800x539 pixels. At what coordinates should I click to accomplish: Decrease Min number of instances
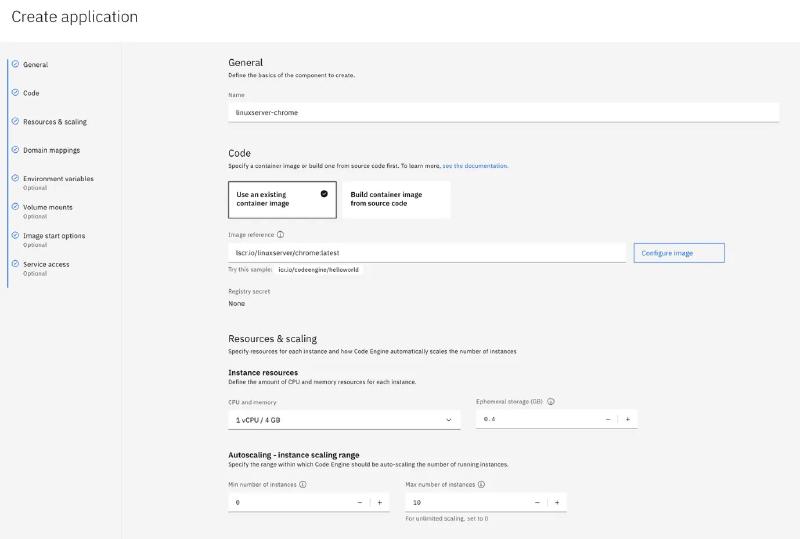click(360, 502)
